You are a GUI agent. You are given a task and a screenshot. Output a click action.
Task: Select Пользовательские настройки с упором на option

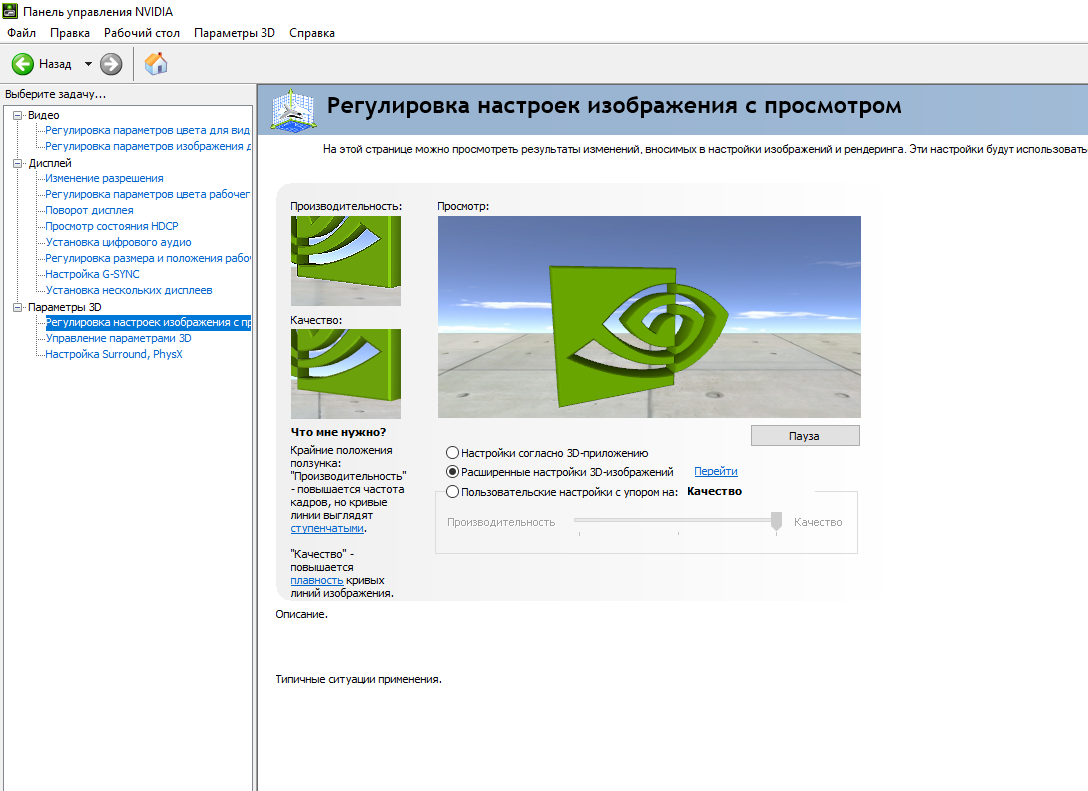click(453, 492)
